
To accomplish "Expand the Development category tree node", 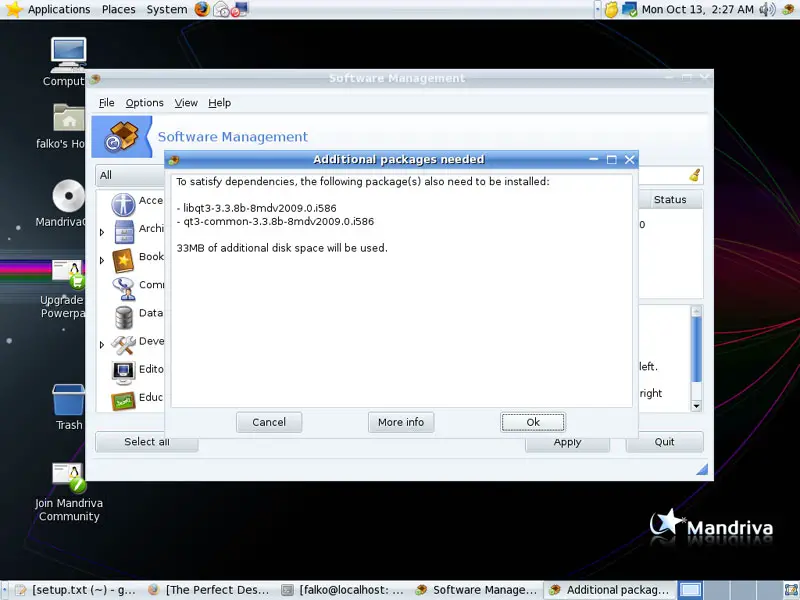I will coord(102,345).
